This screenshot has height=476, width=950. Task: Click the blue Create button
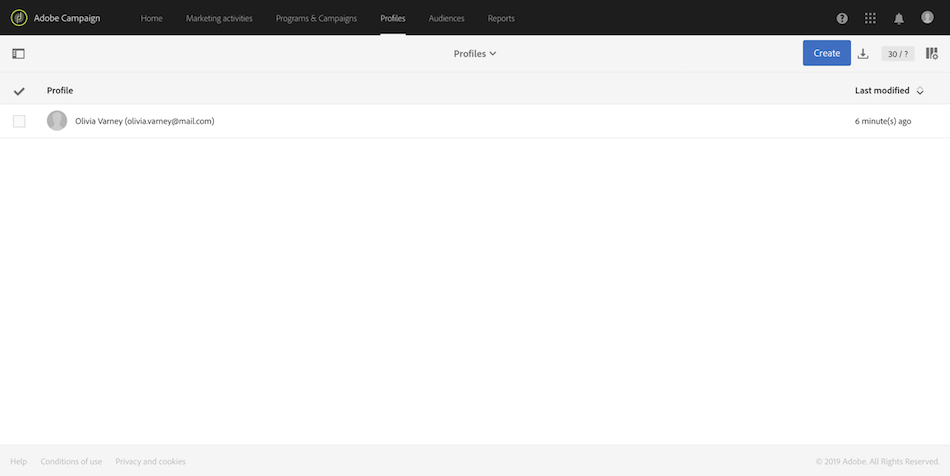point(827,53)
